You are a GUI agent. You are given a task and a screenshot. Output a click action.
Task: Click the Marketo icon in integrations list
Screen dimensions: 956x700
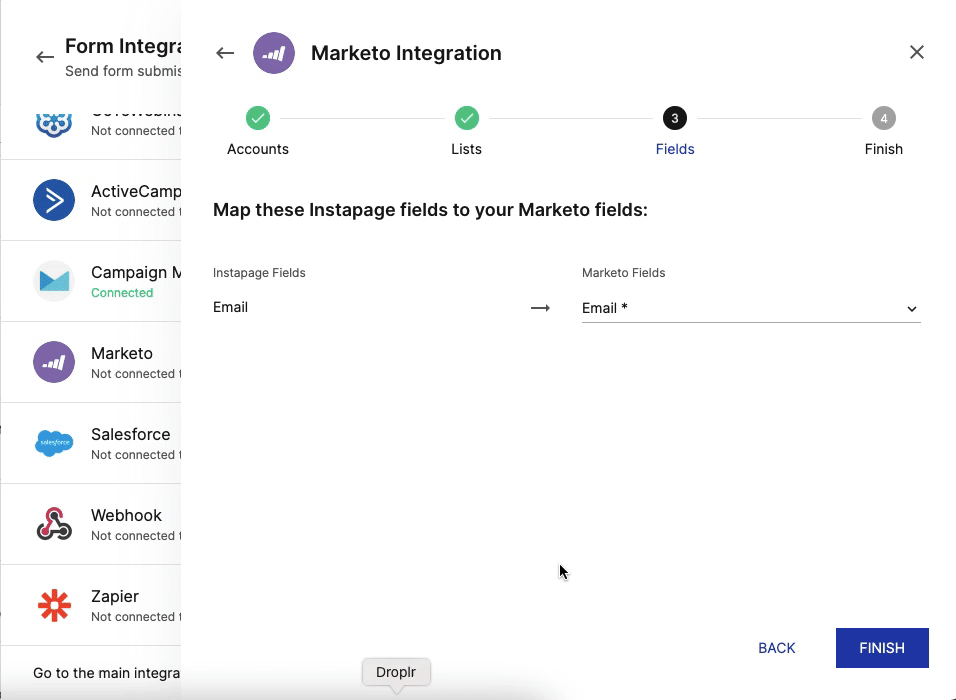click(54, 362)
